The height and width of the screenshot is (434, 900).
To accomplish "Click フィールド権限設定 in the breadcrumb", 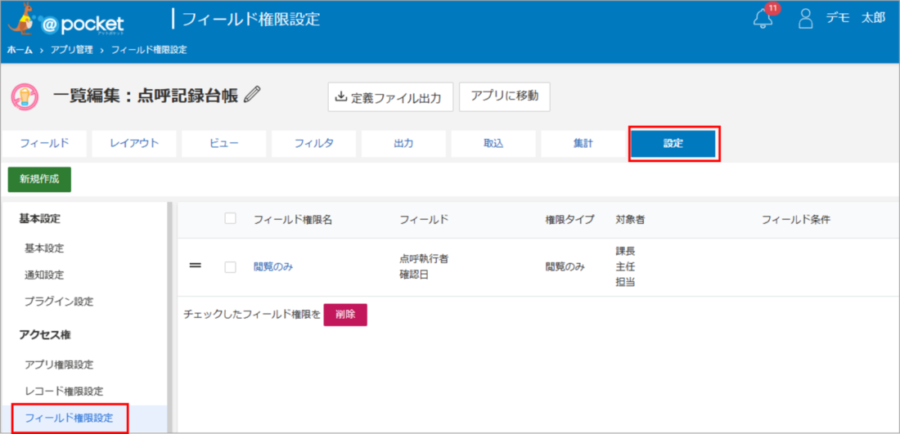I will click(x=149, y=50).
